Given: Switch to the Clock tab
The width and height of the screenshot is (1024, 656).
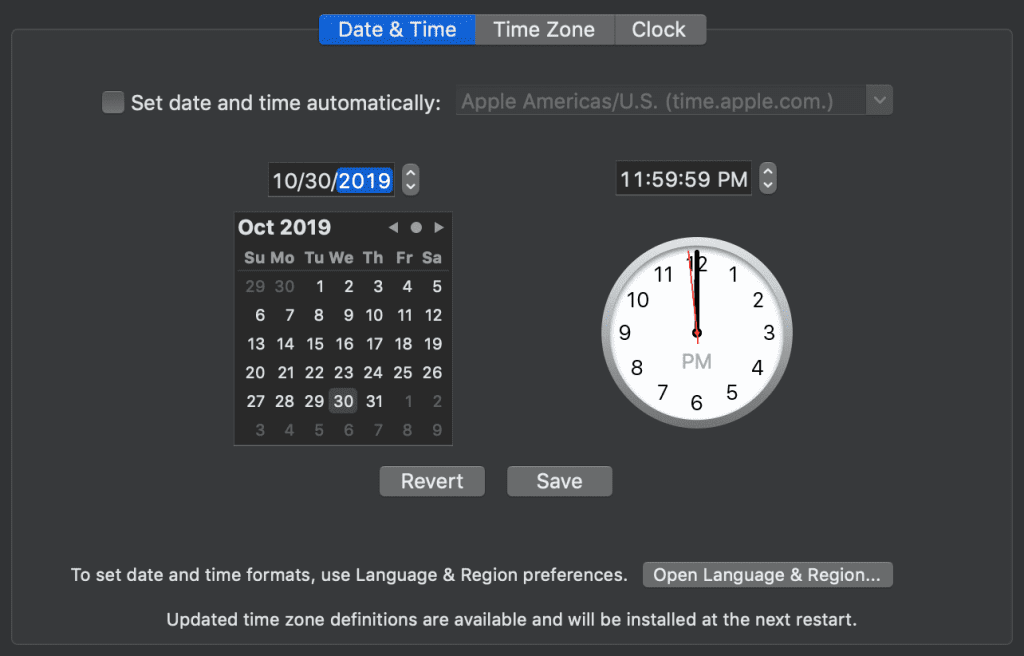Looking at the screenshot, I should coord(660,29).
